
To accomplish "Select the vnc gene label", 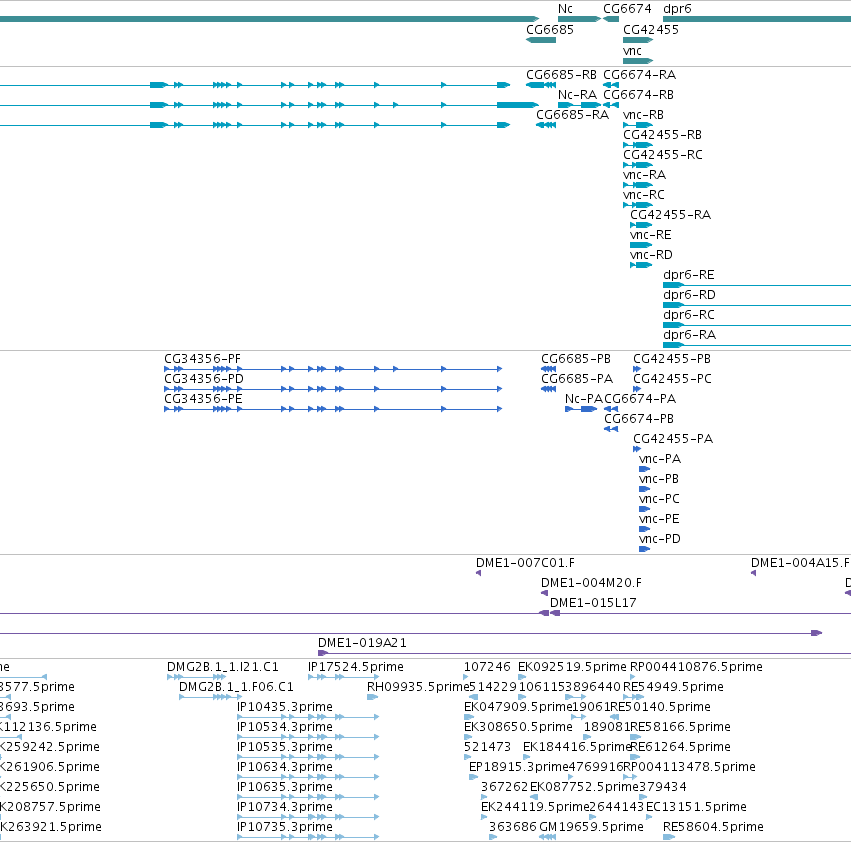I will (x=632, y=51).
